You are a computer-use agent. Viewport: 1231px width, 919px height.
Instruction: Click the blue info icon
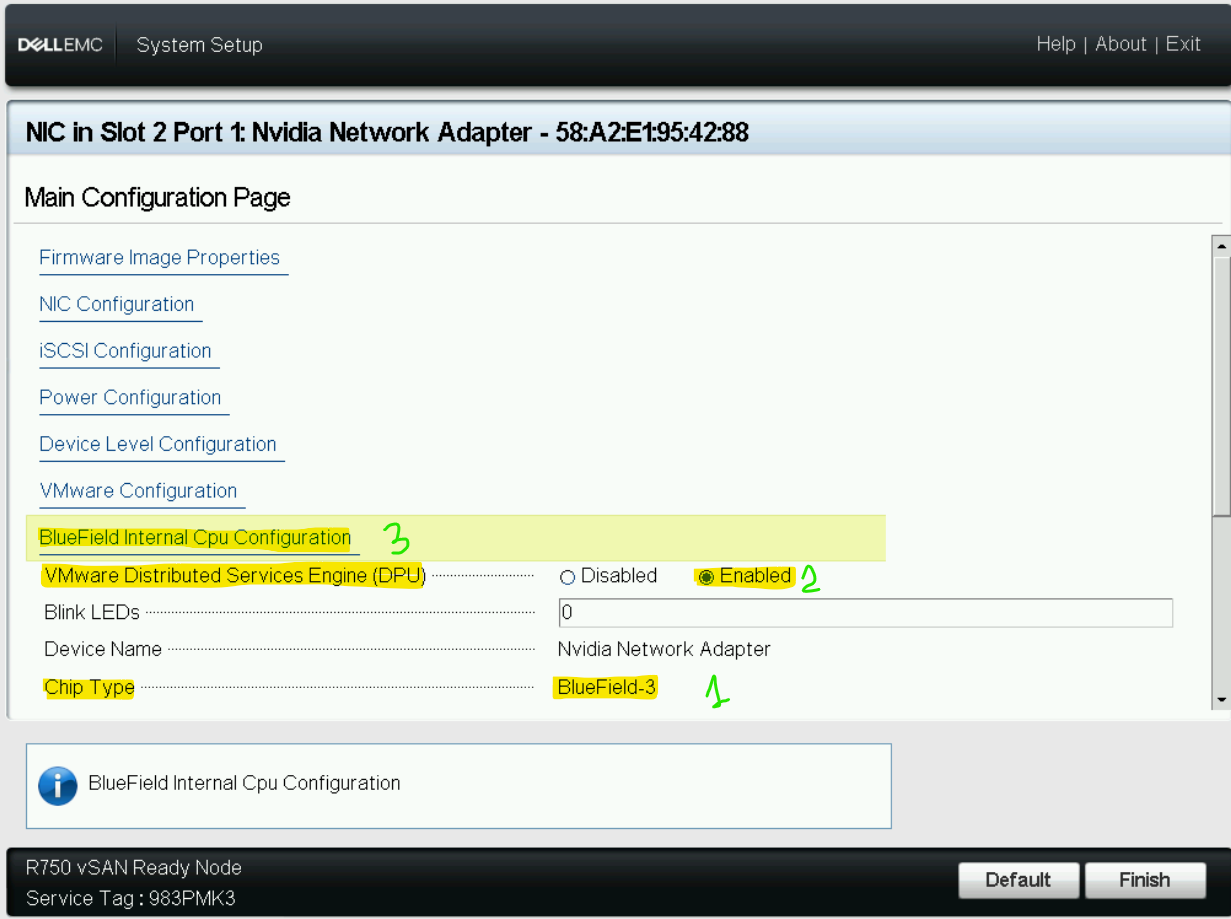click(58, 785)
